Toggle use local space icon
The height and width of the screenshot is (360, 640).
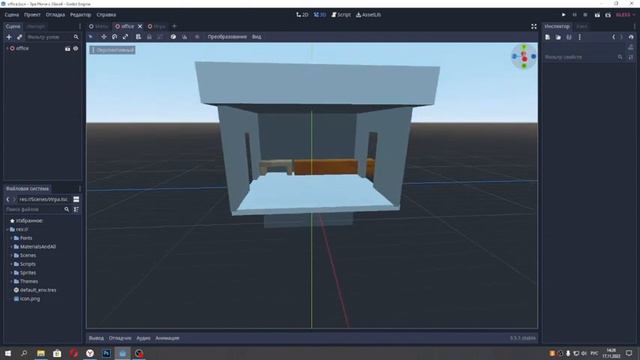173,37
